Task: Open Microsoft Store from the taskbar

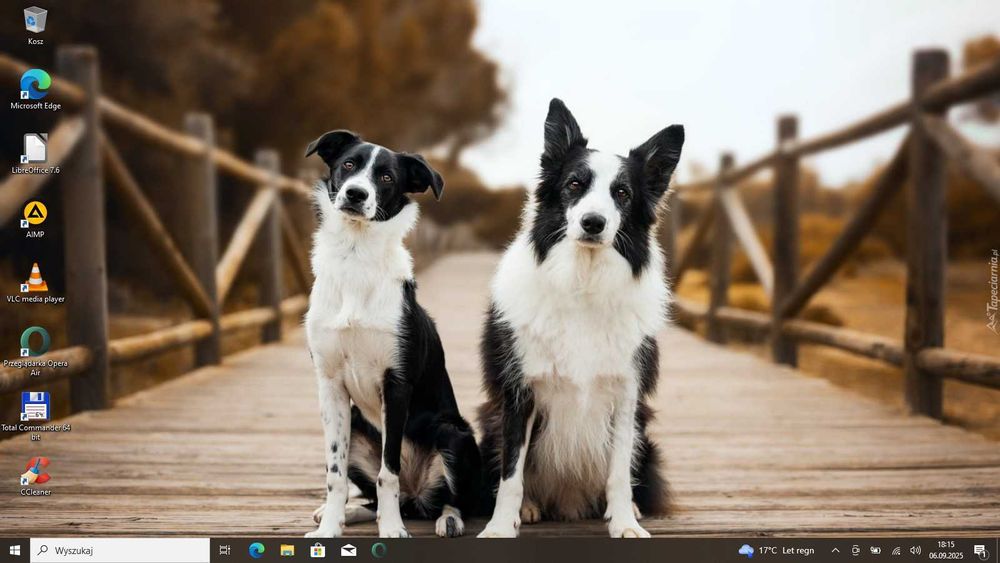Action: coord(318,550)
